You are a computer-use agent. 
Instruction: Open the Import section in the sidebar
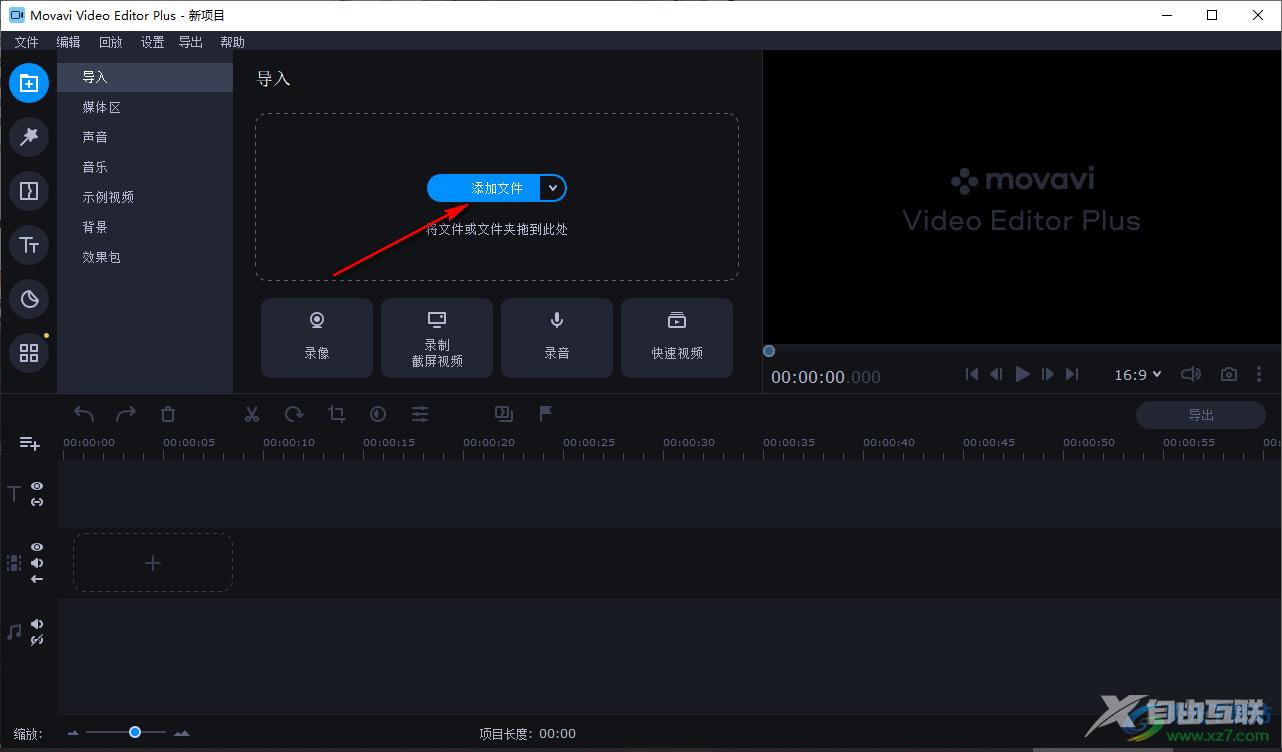tap(29, 83)
